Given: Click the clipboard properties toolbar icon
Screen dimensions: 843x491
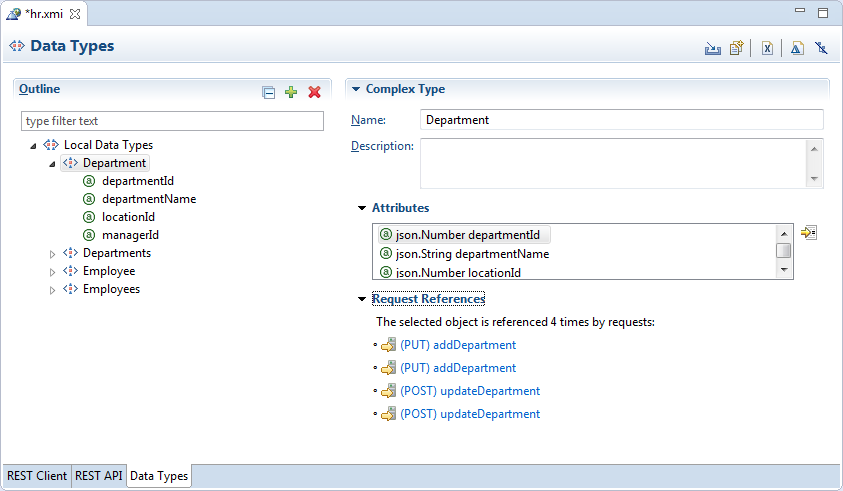Looking at the screenshot, I should click(x=737, y=48).
